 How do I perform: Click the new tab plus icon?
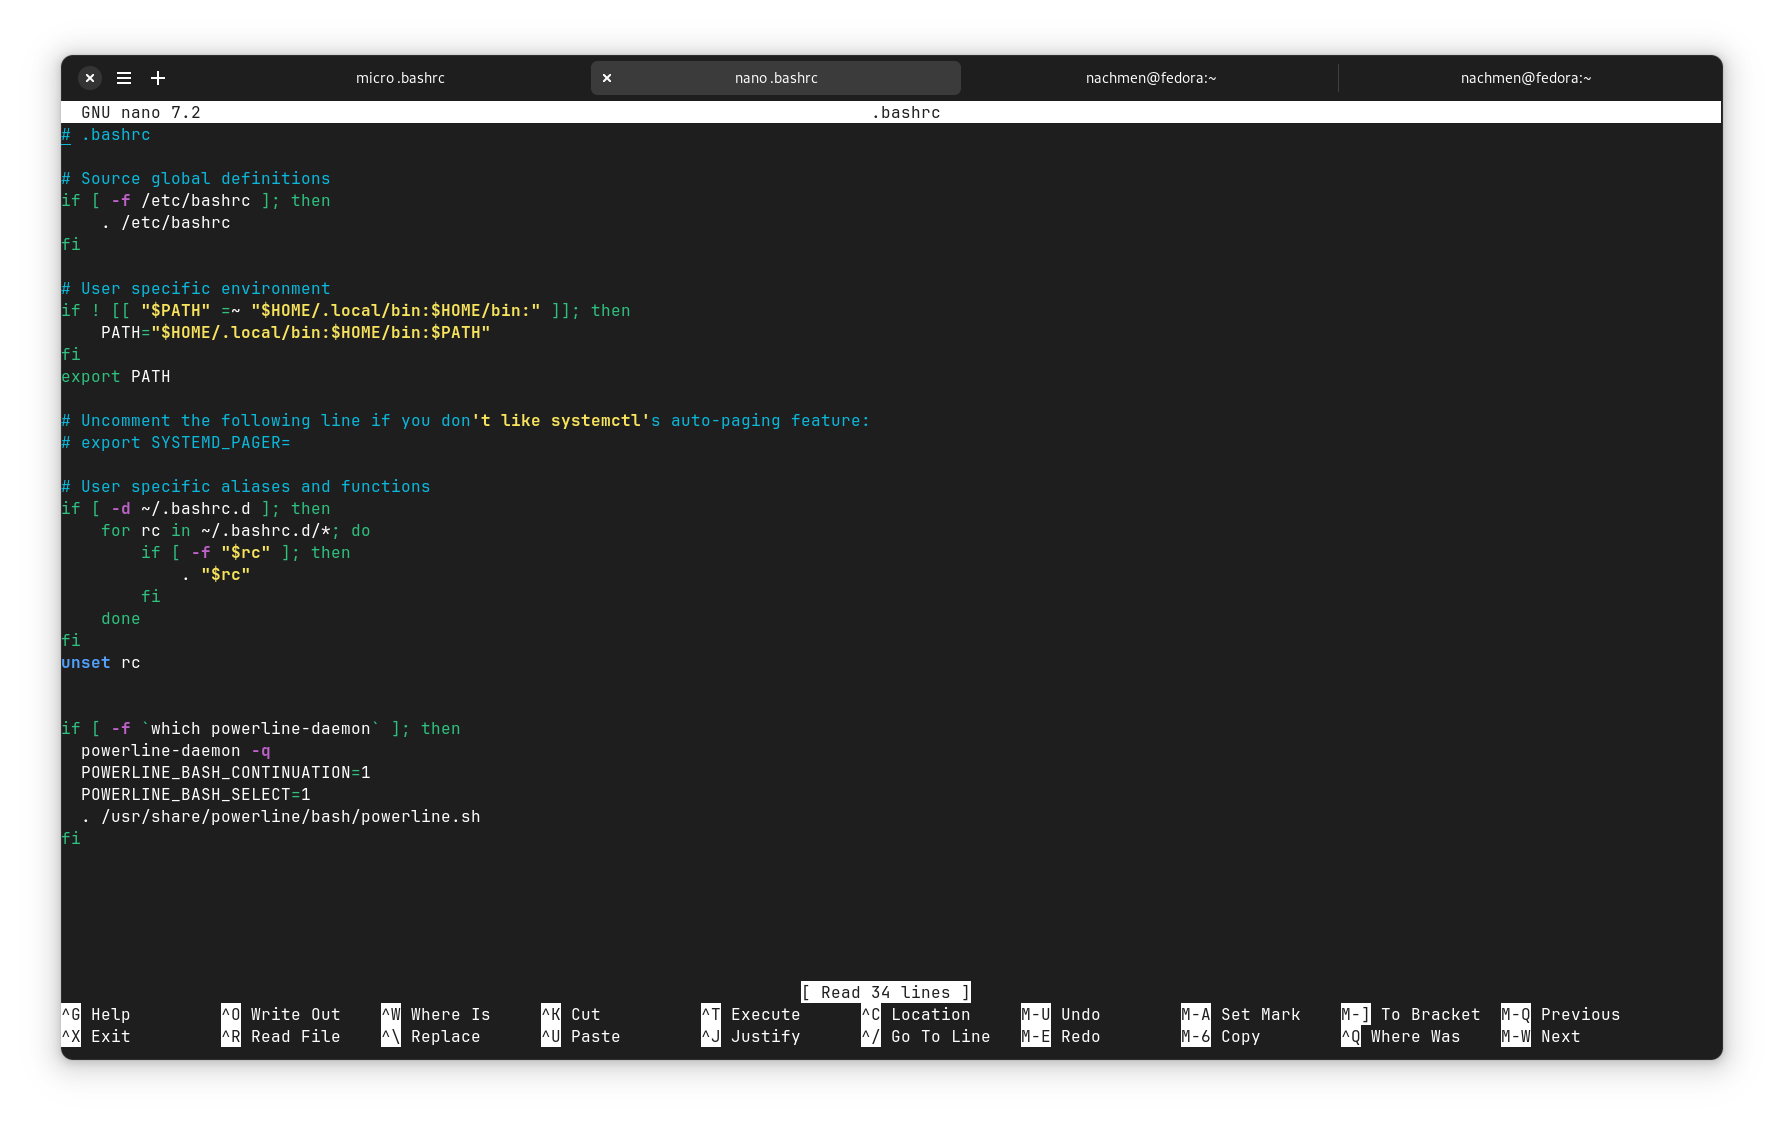coord(158,78)
